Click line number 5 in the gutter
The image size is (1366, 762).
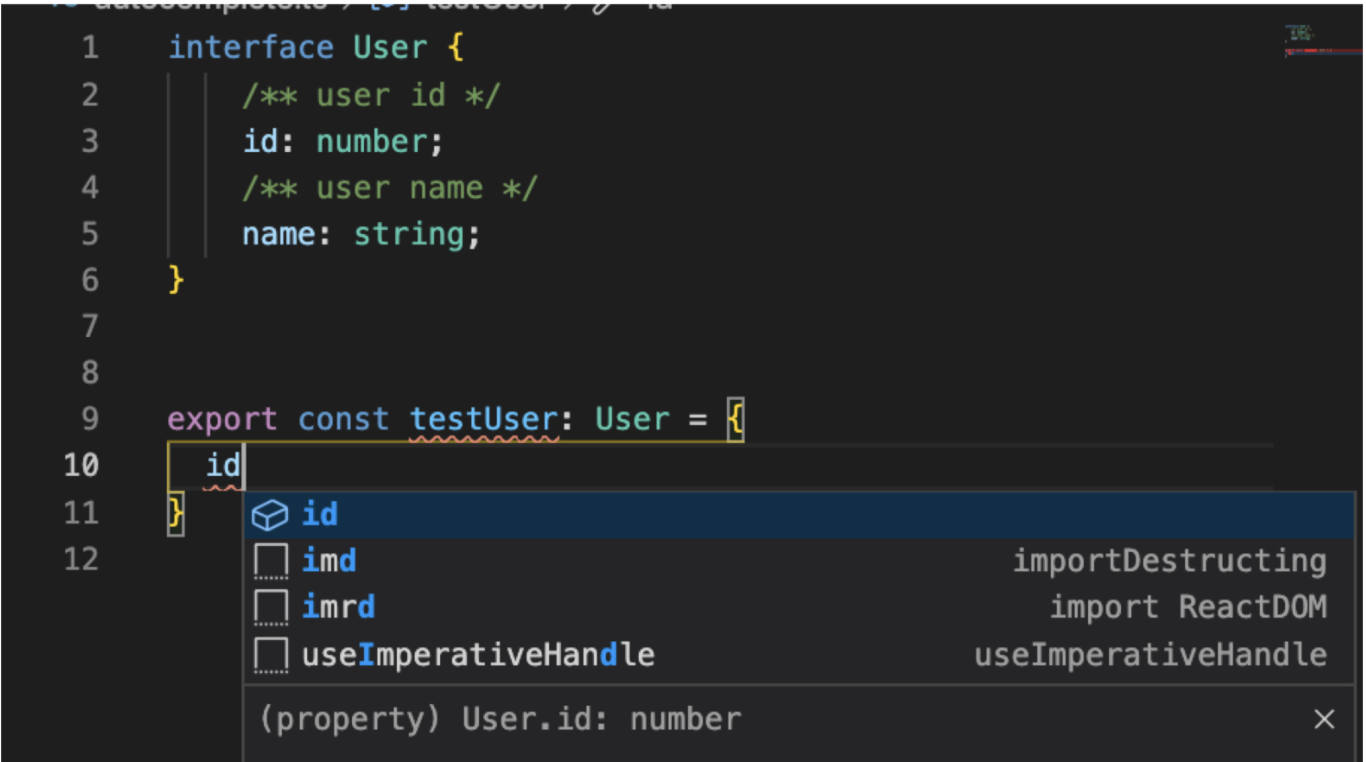point(90,233)
